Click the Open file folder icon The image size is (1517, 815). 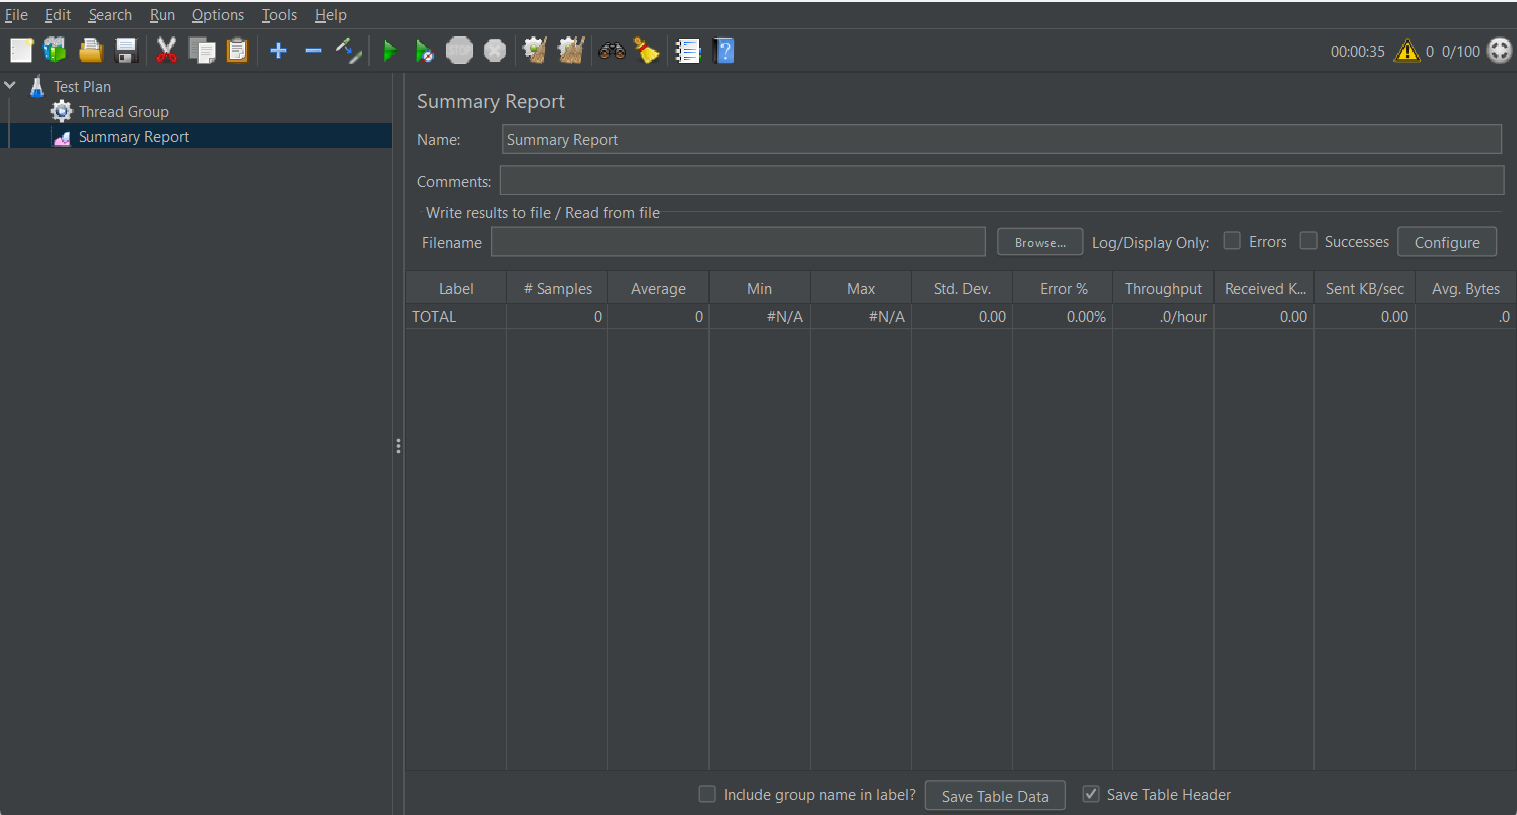(91, 50)
